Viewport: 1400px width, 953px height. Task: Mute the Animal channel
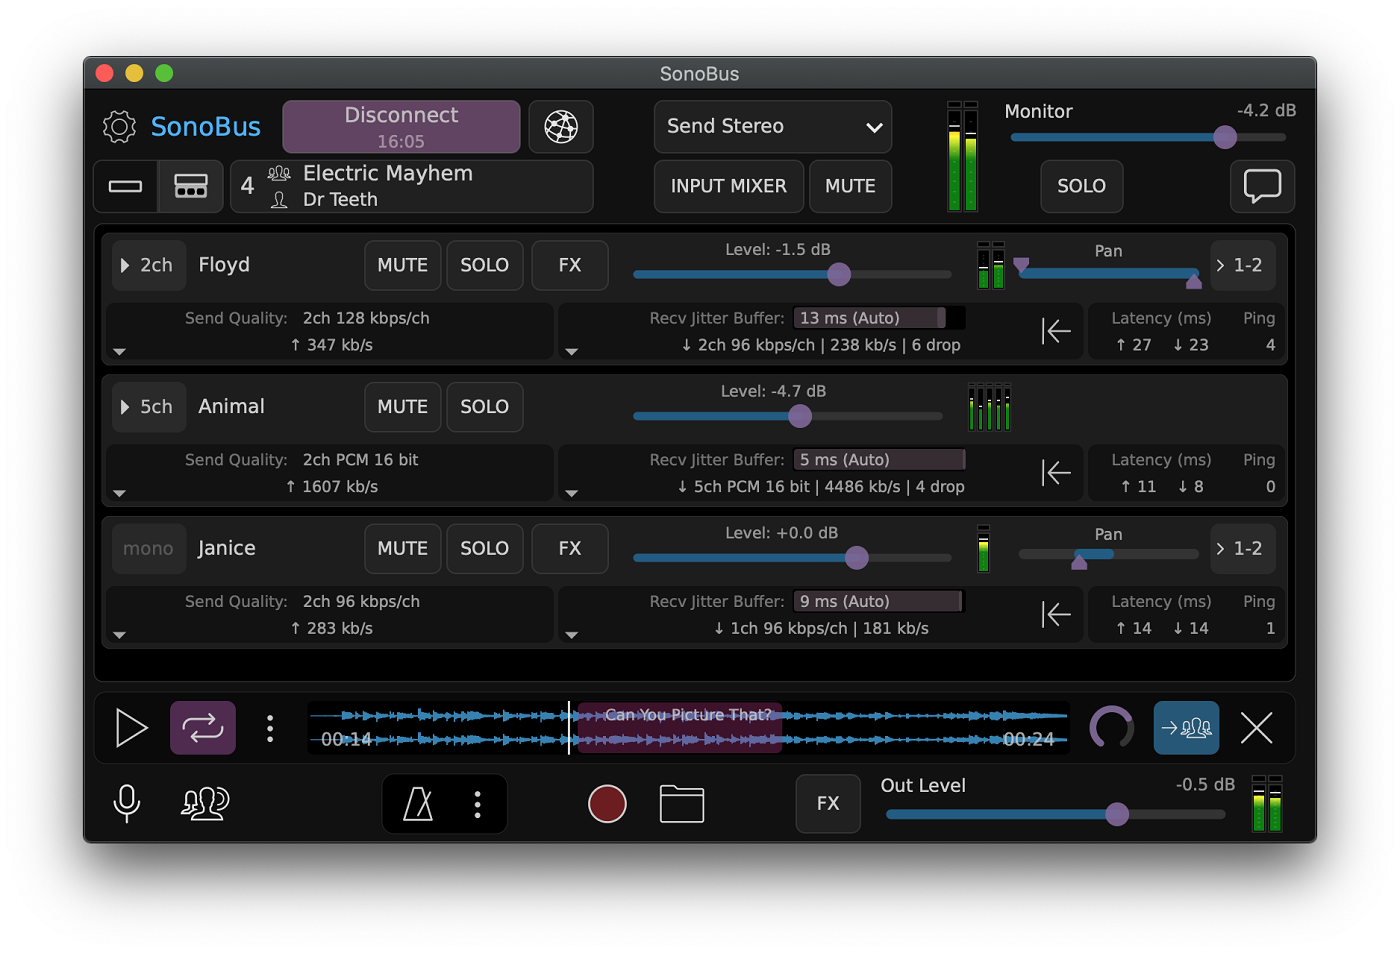point(402,407)
